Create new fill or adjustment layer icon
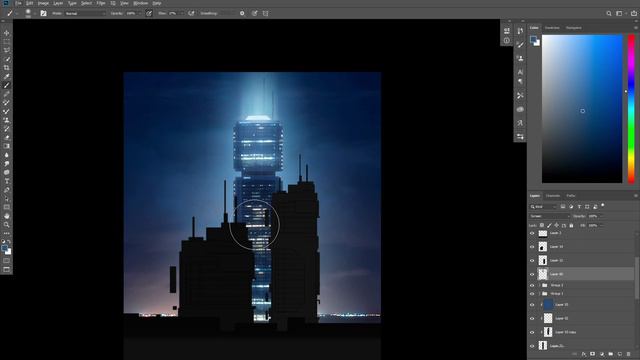This screenshot has height=360, width=640. point(602,354)
